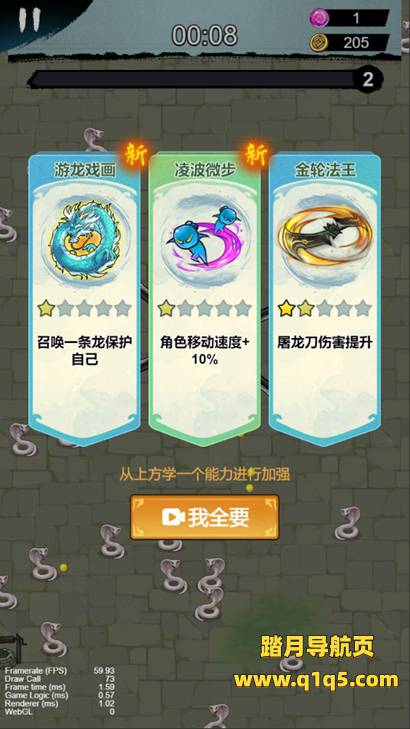This screenshot has width=410, height=729.
Task: Click the 新 badge on 游龙戏画 card
Action: tap(136, 155)
